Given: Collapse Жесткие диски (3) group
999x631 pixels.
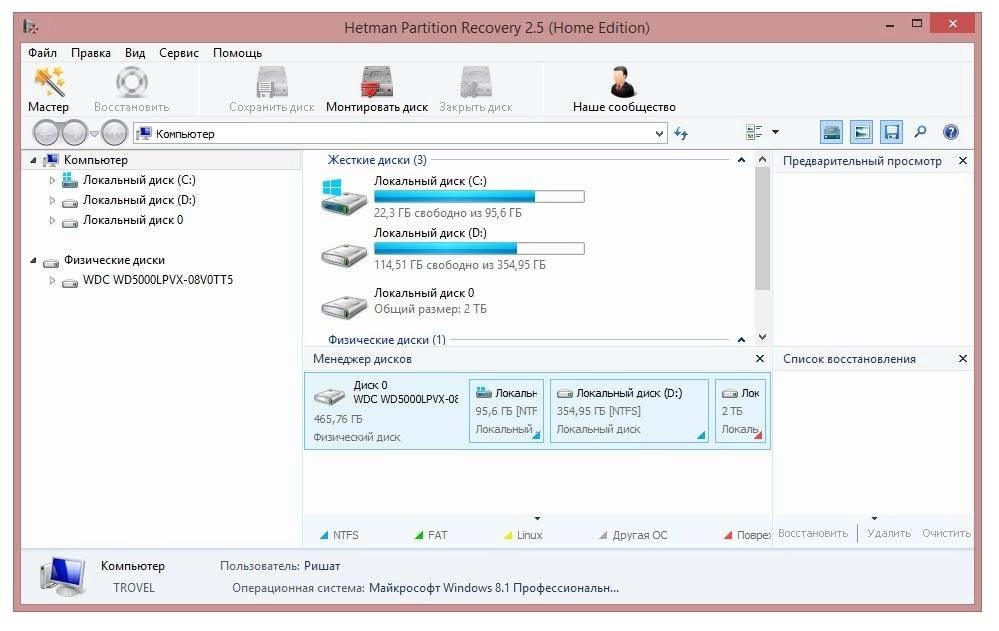Looking at the screenshot, I should point(741,160).
